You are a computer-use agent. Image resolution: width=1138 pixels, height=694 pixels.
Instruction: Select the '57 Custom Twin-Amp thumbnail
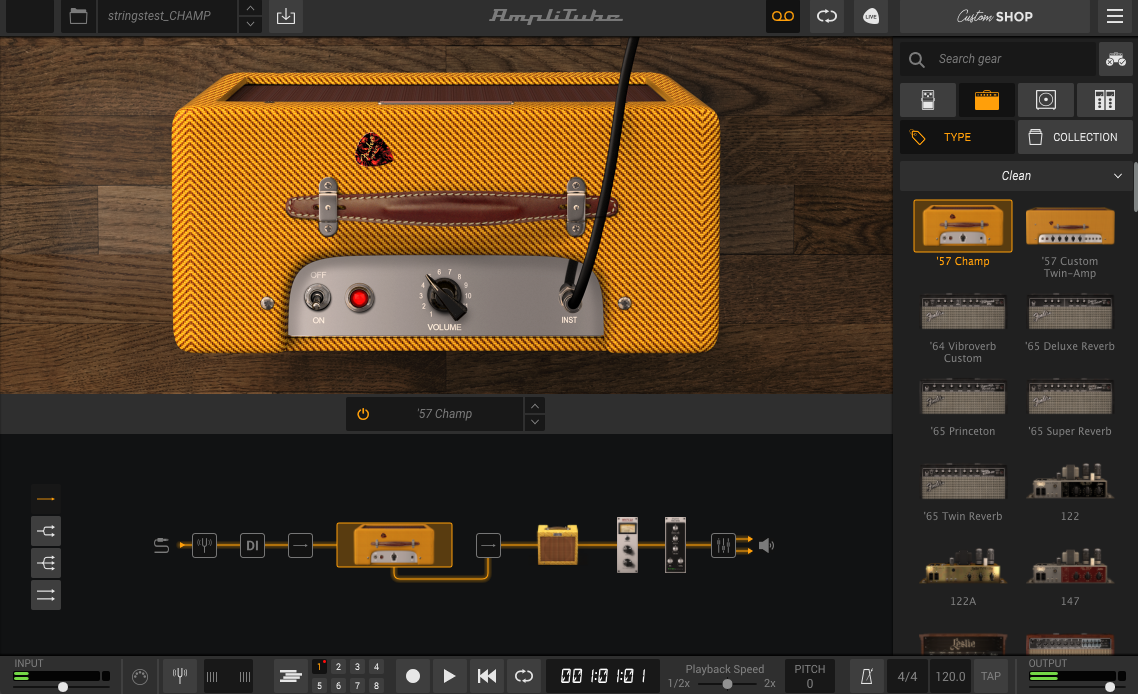tap(1070, 226)
